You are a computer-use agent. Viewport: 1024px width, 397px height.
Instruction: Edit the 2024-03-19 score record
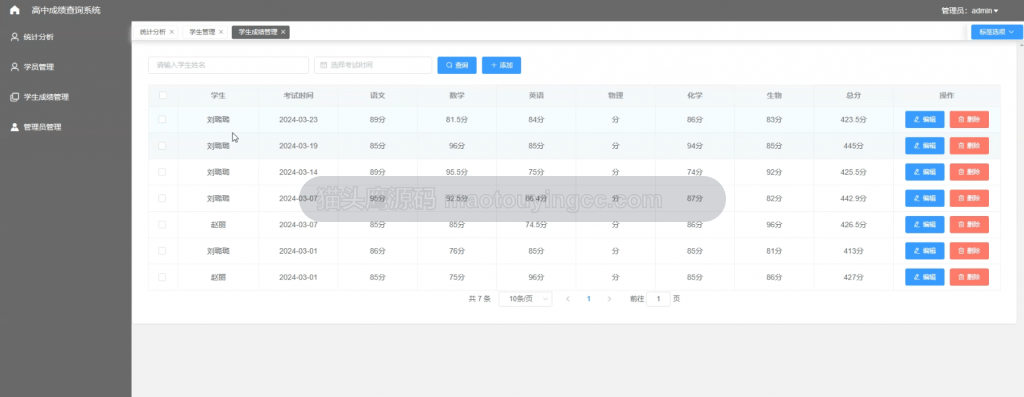click(925, 146)
